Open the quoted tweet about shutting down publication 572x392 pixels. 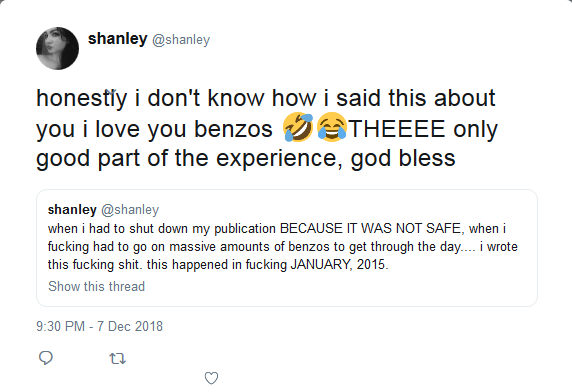[287, 248]
